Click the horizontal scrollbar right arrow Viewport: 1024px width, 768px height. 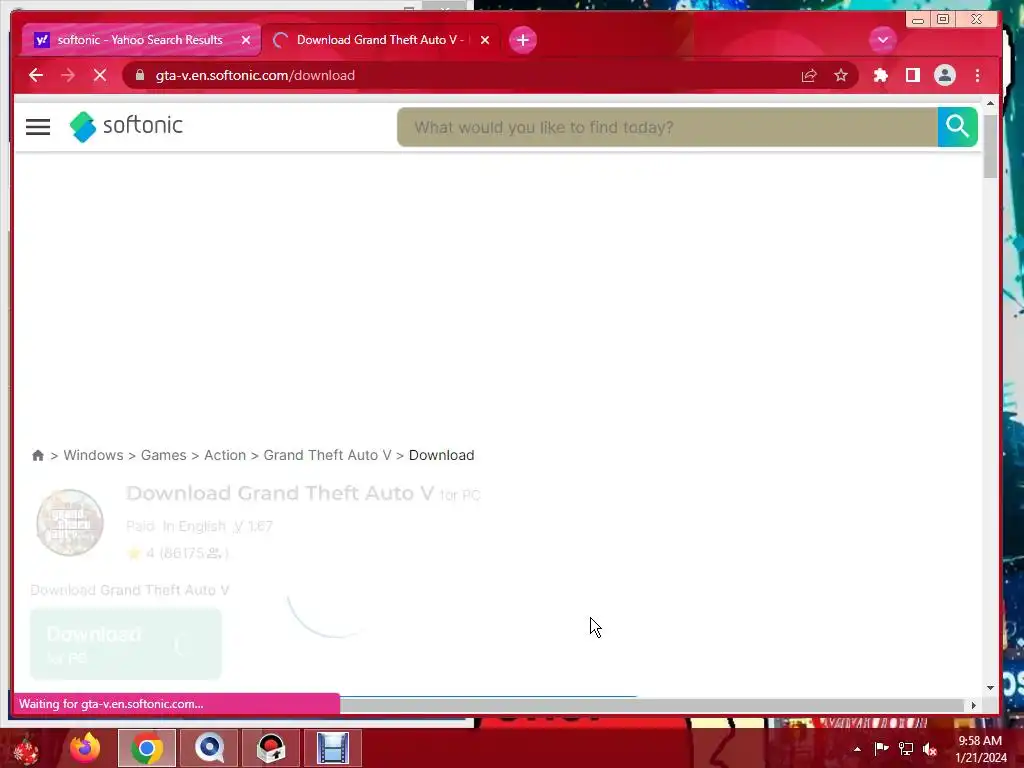973,705
